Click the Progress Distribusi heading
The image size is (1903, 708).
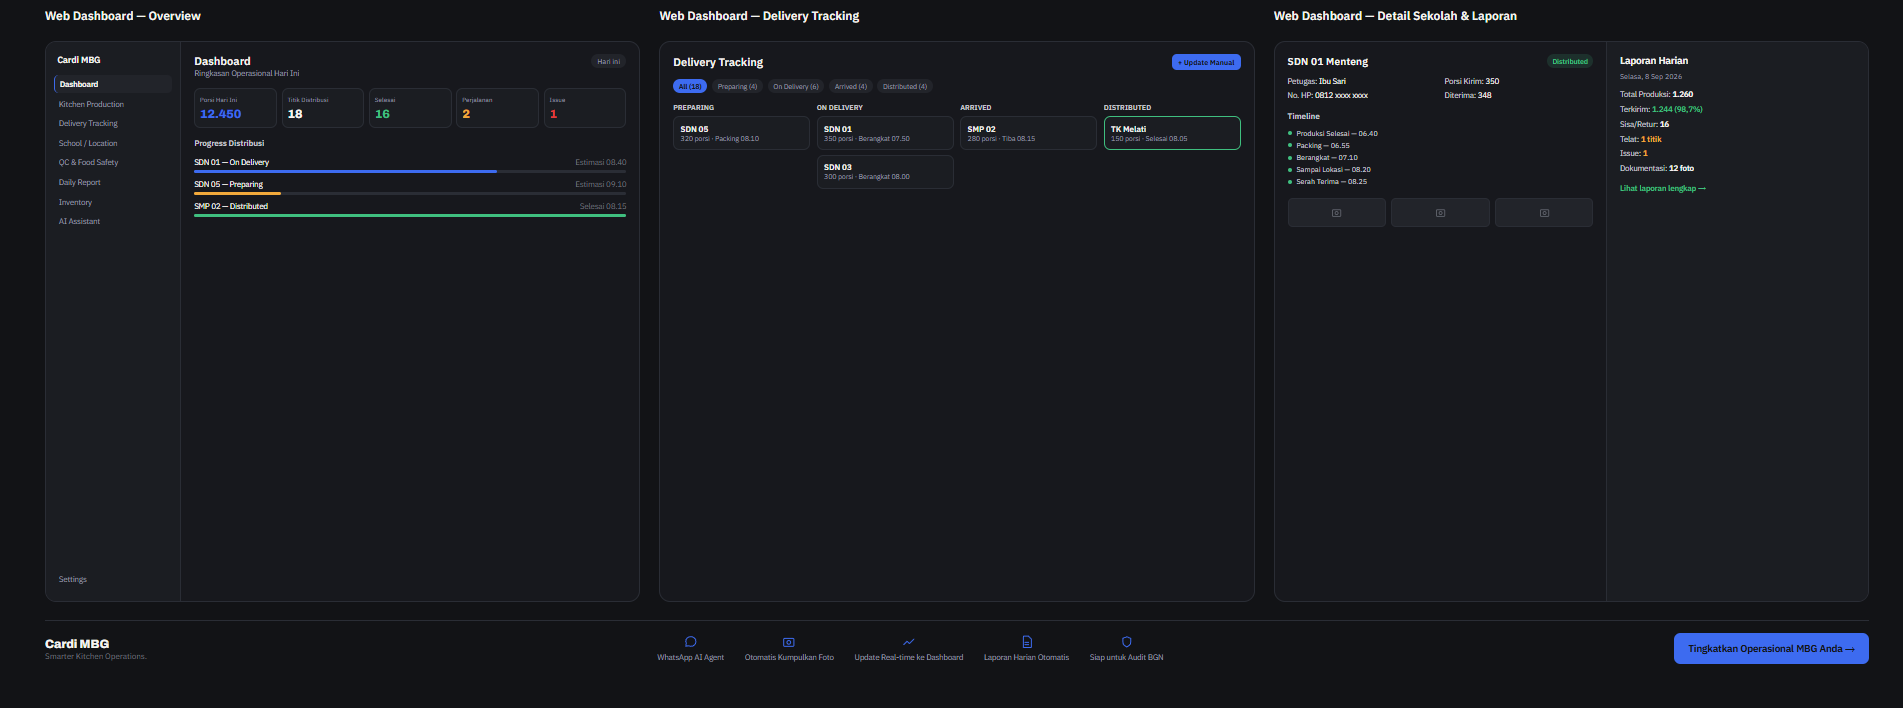(229, 143)
